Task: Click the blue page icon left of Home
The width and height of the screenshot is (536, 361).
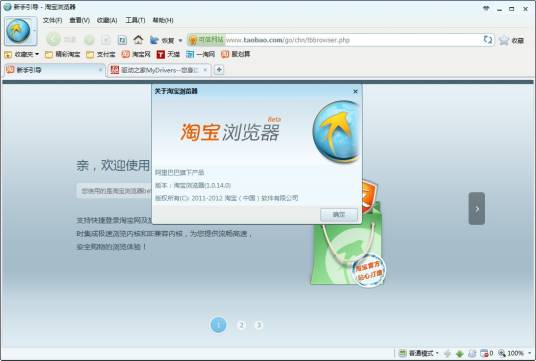Action: (x=122, y=40)
